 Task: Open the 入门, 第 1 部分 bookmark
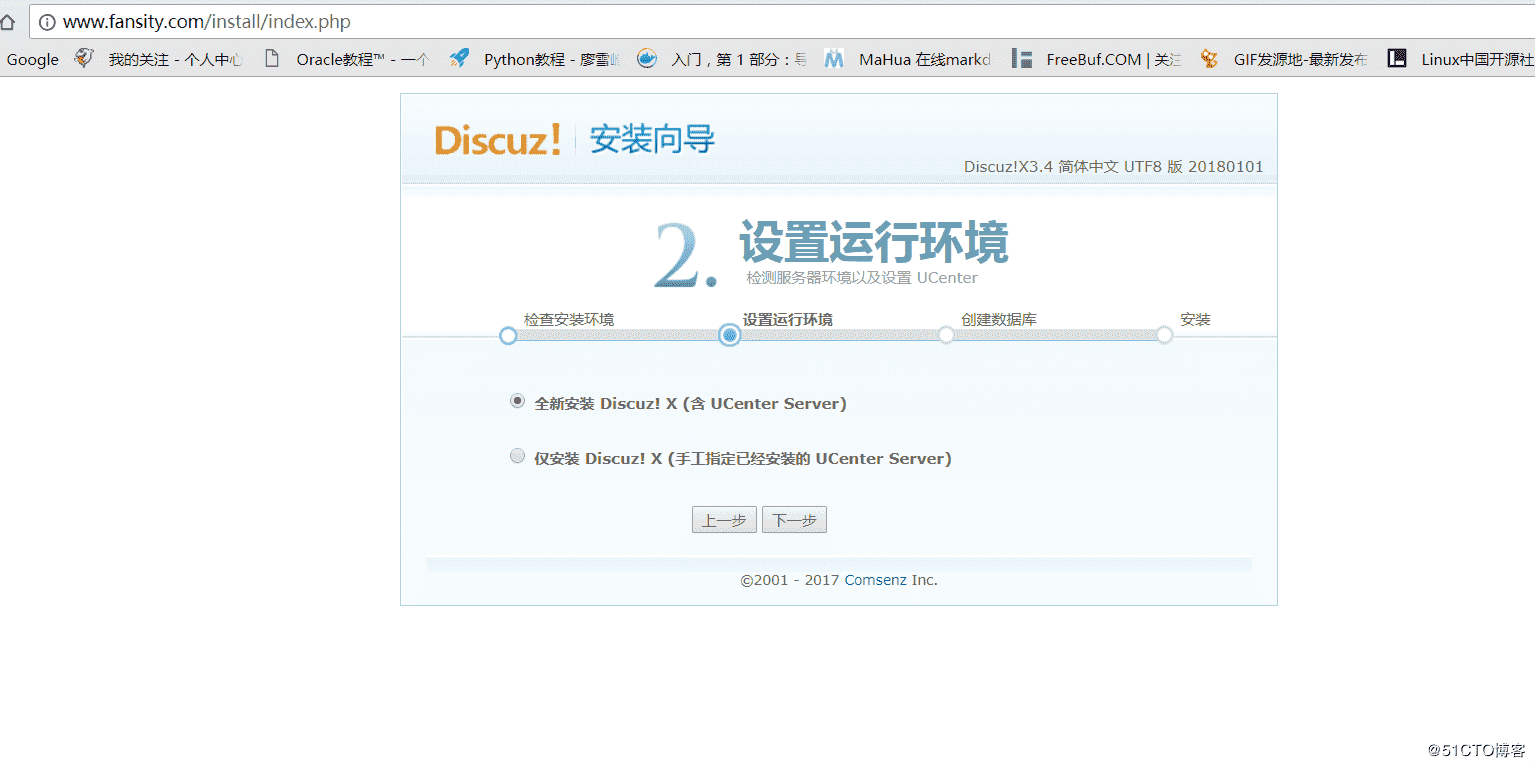point(739,60)
